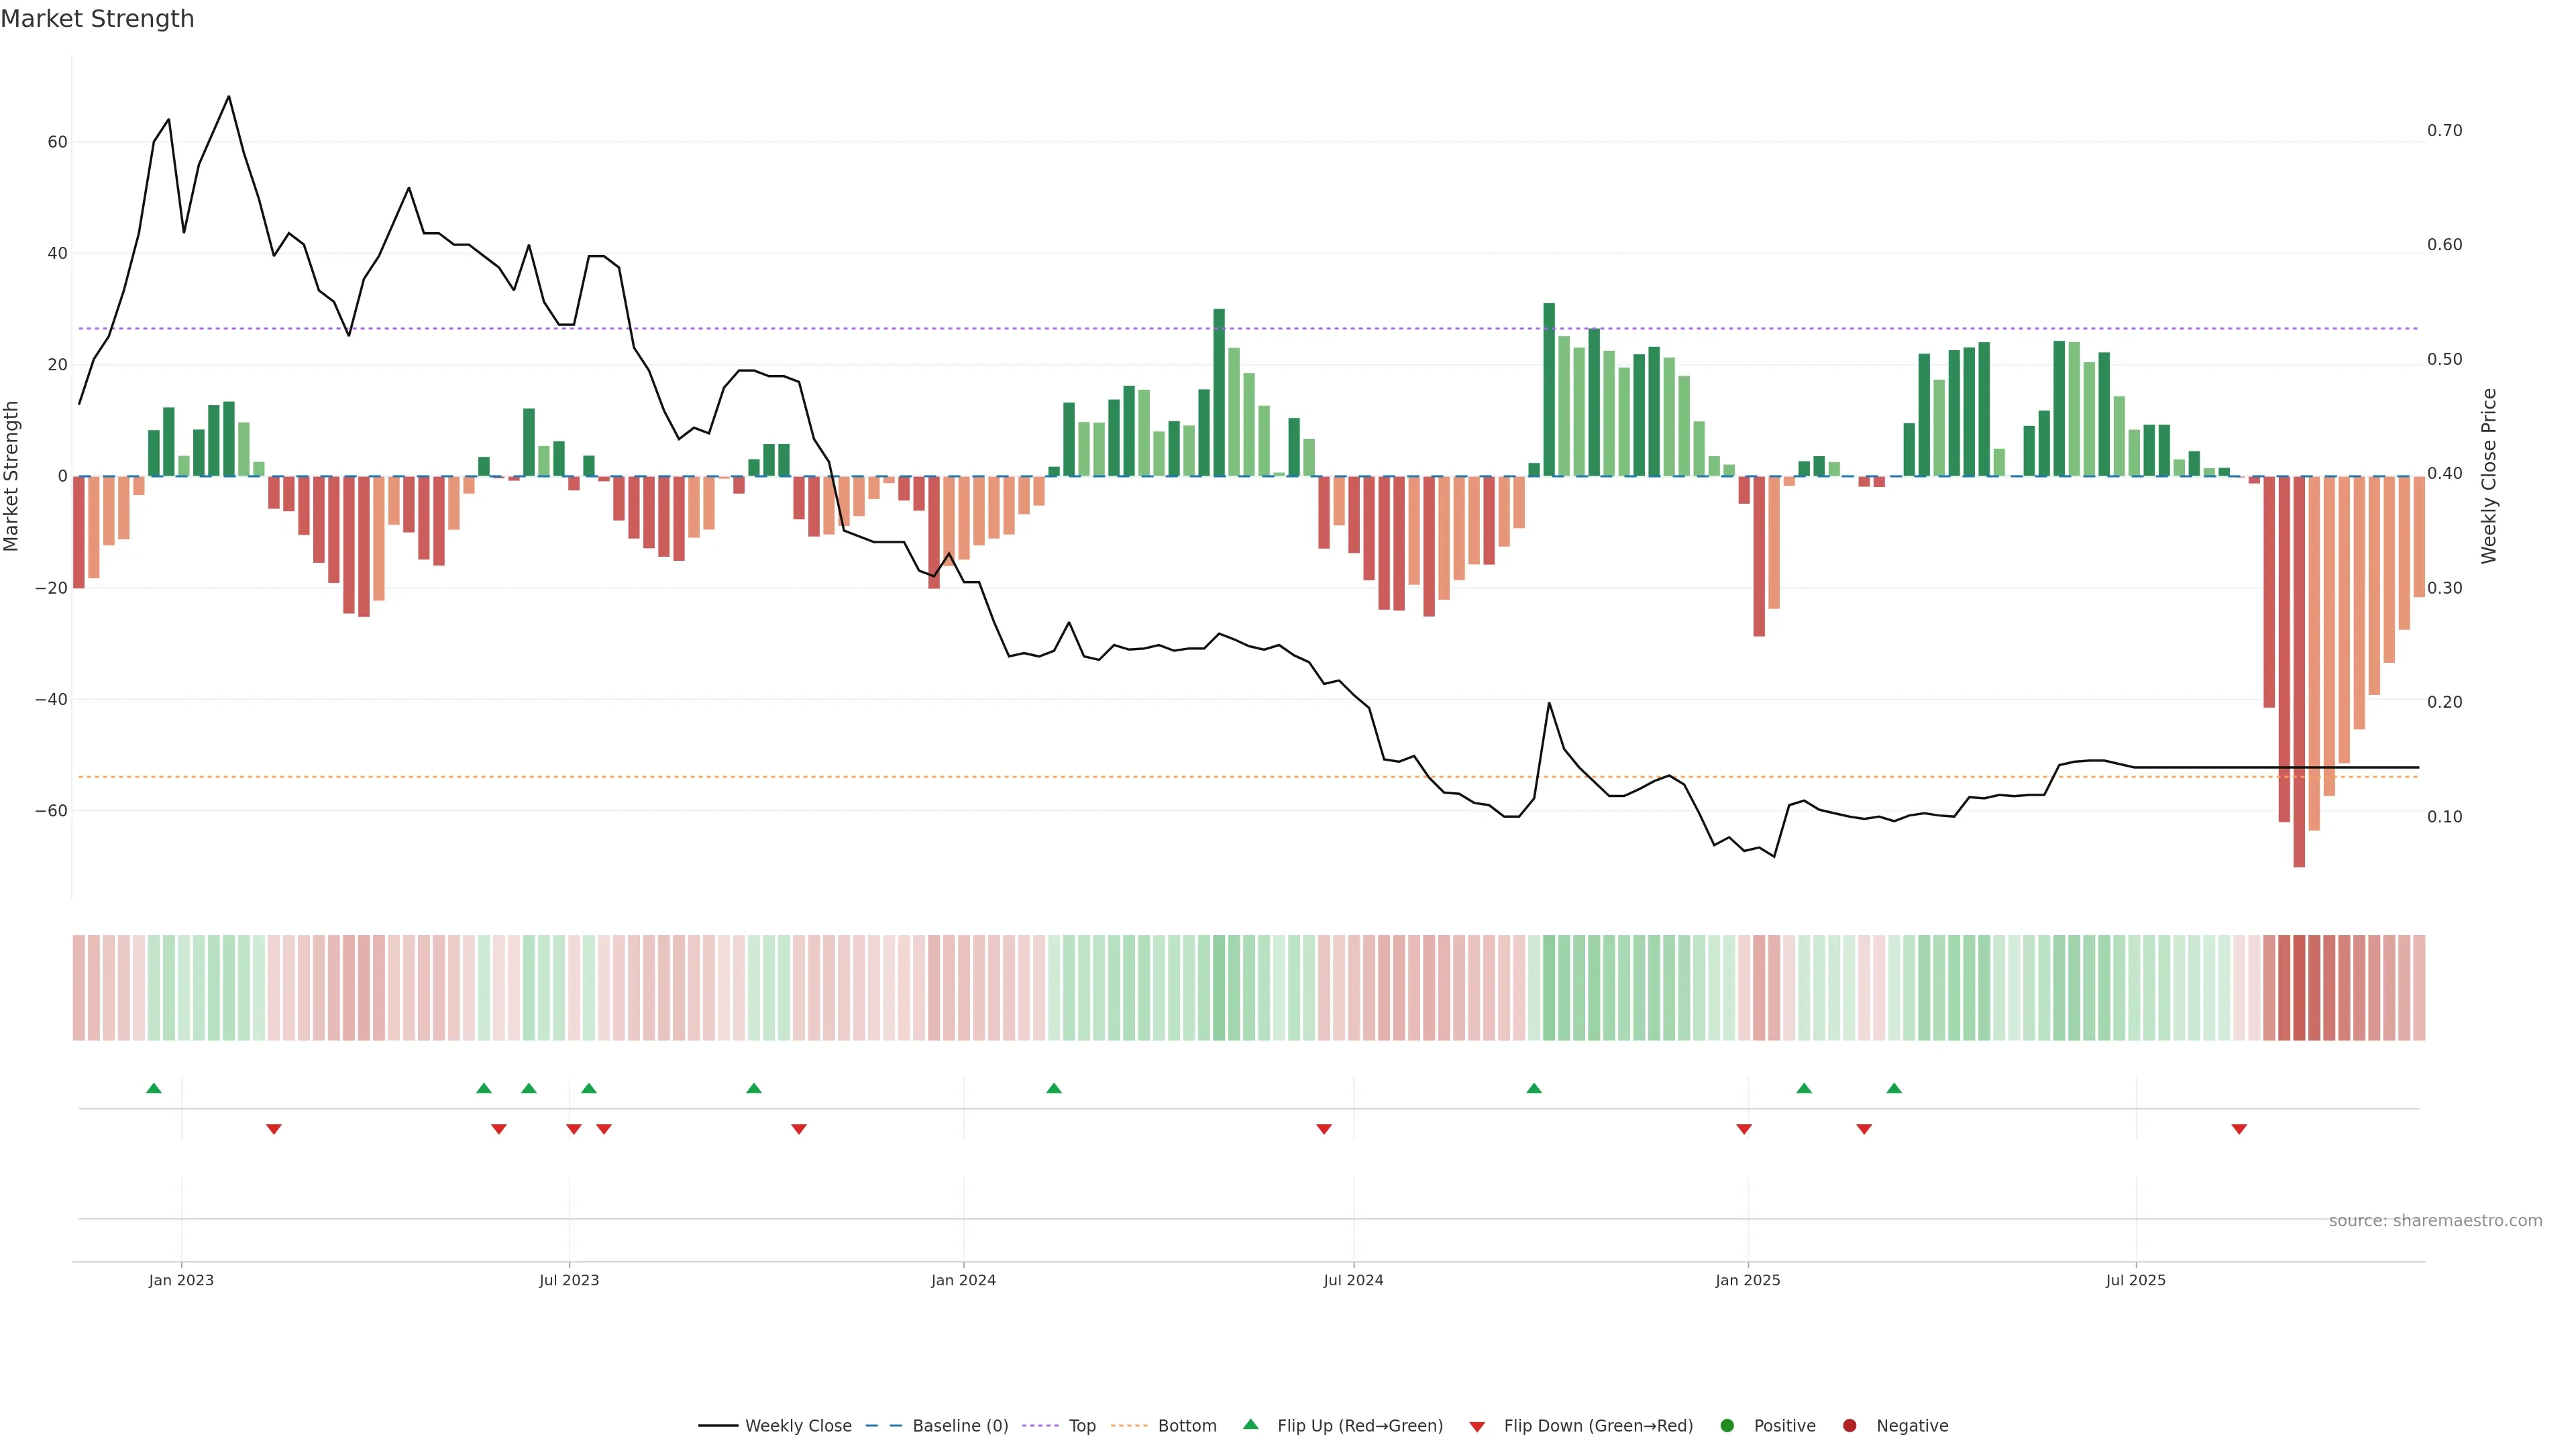
Task: Click the green flip-up triangle near Jan 2024
Action: pos(1053,1088)
